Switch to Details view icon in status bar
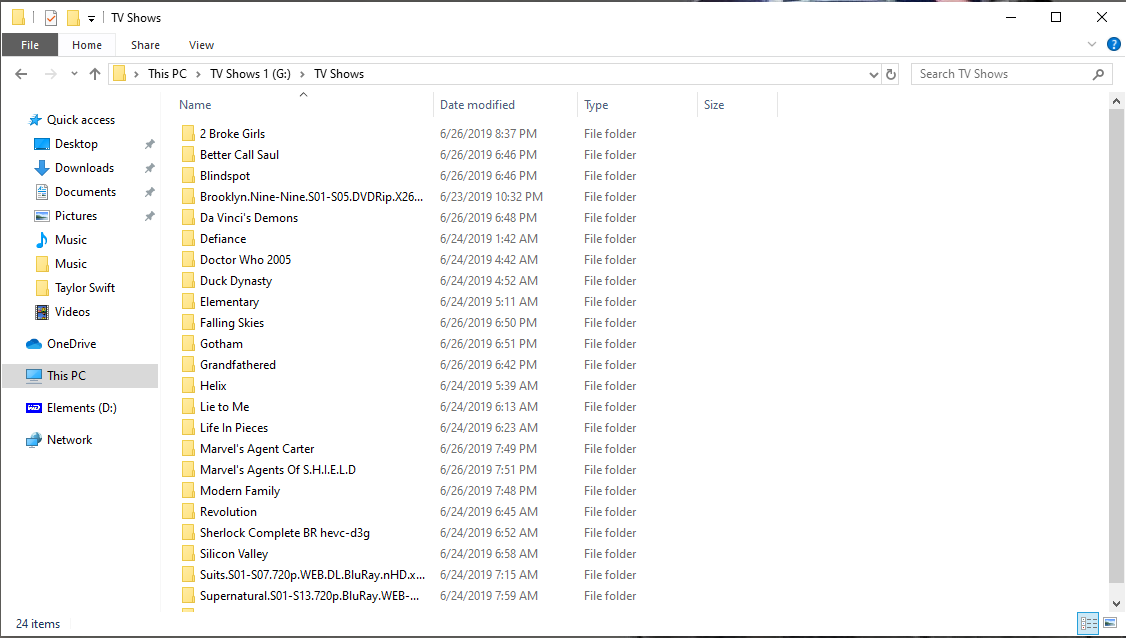The width and height of the screenshot is (1126, 638). tap(1089, 624)
